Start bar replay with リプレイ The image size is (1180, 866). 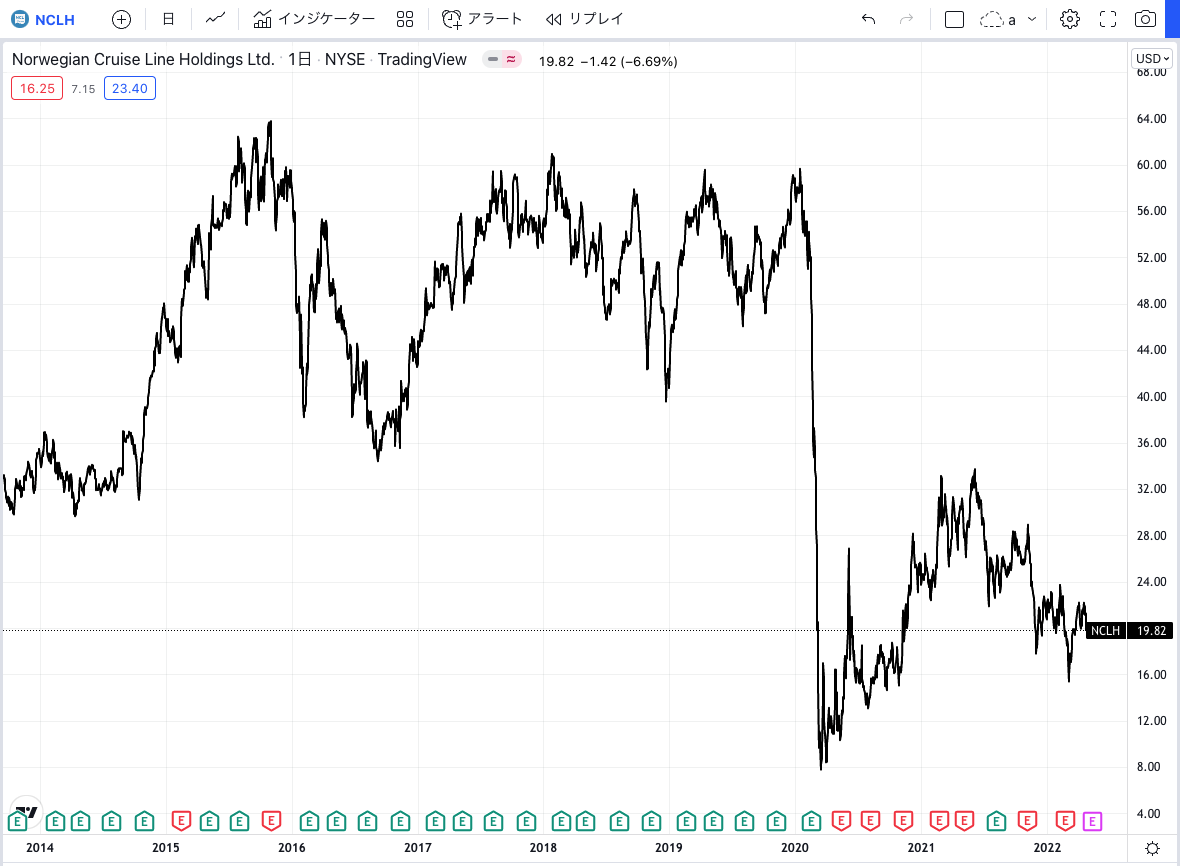pyautogui.click(x=585, y=19)
